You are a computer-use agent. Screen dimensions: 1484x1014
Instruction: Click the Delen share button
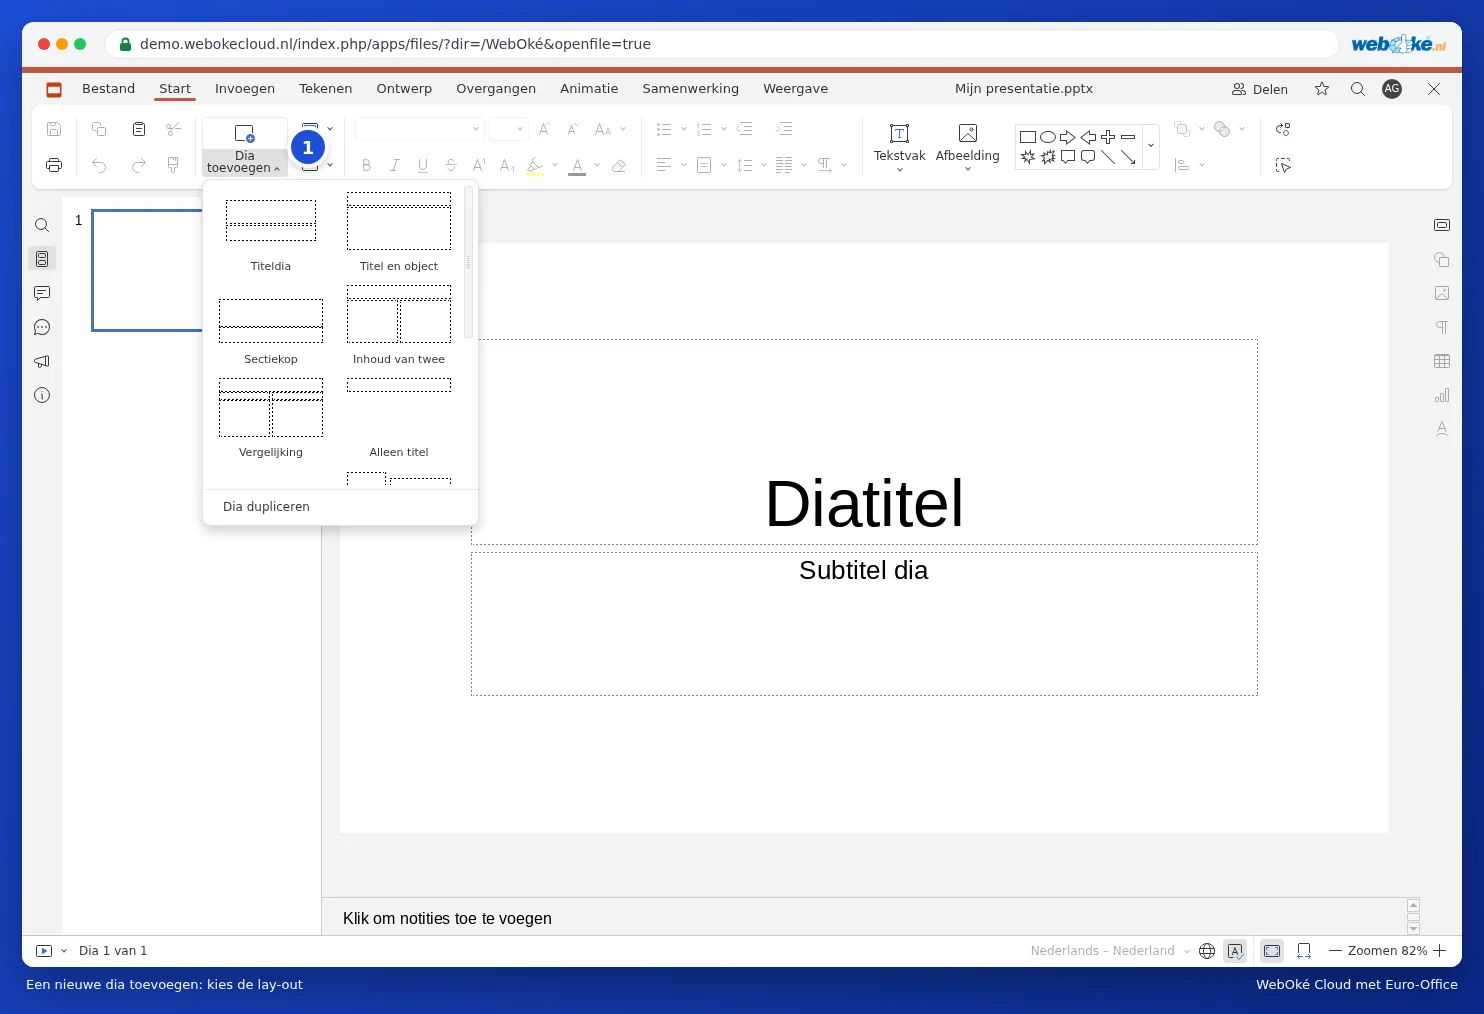(1260, 89)
